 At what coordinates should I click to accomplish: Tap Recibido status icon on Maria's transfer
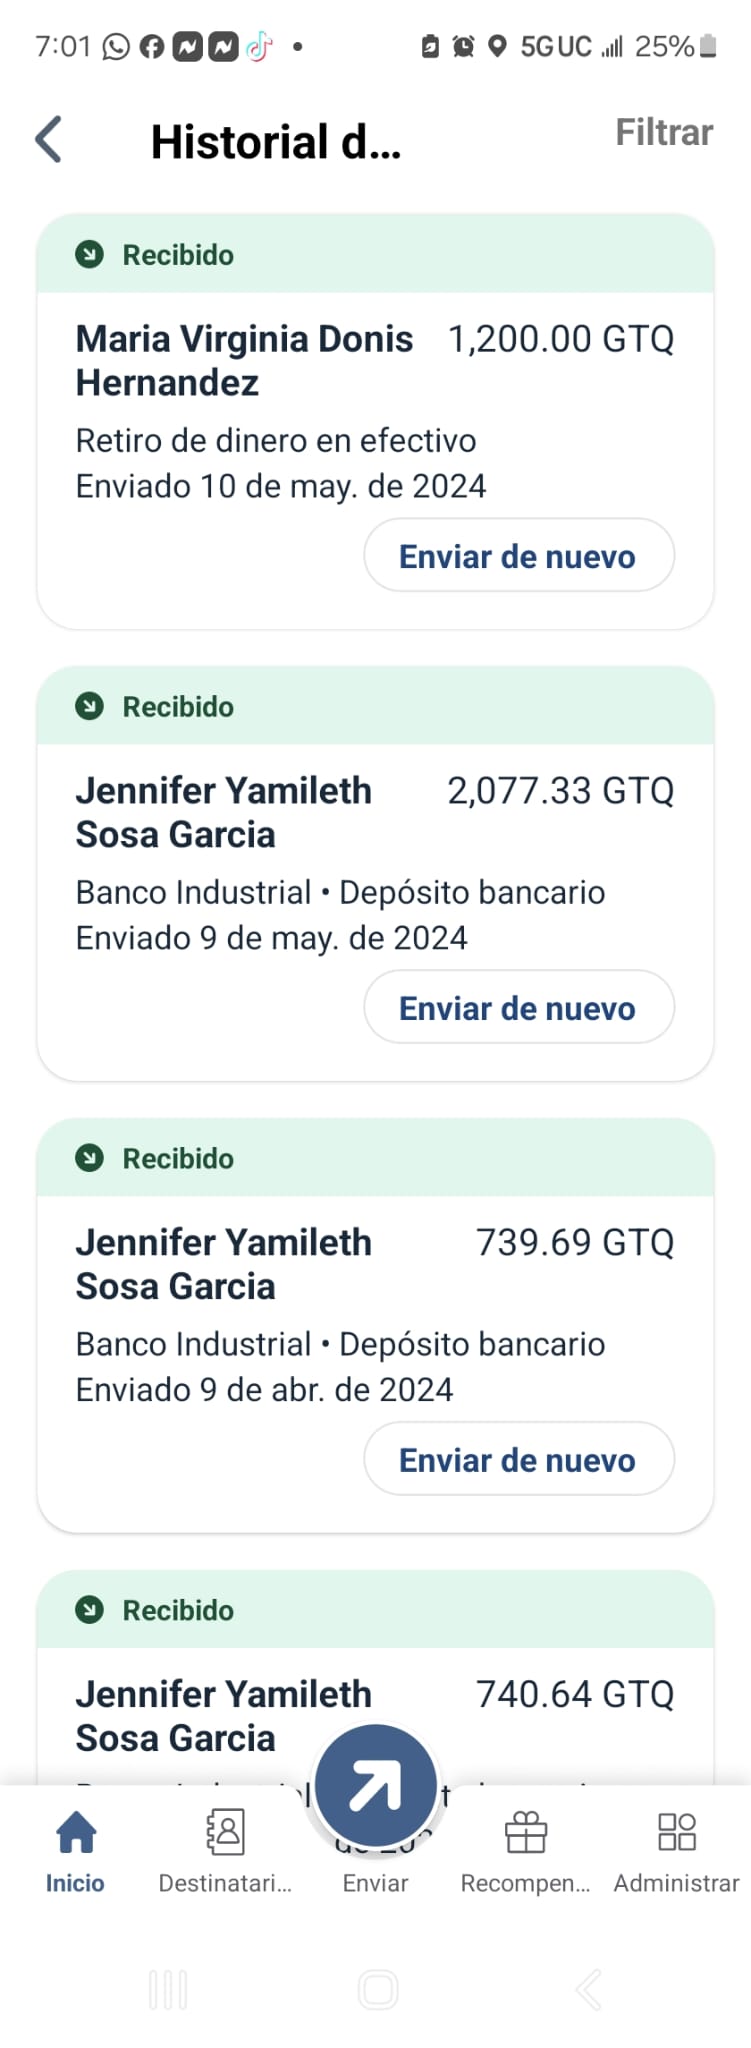click(x=89, y=255)
